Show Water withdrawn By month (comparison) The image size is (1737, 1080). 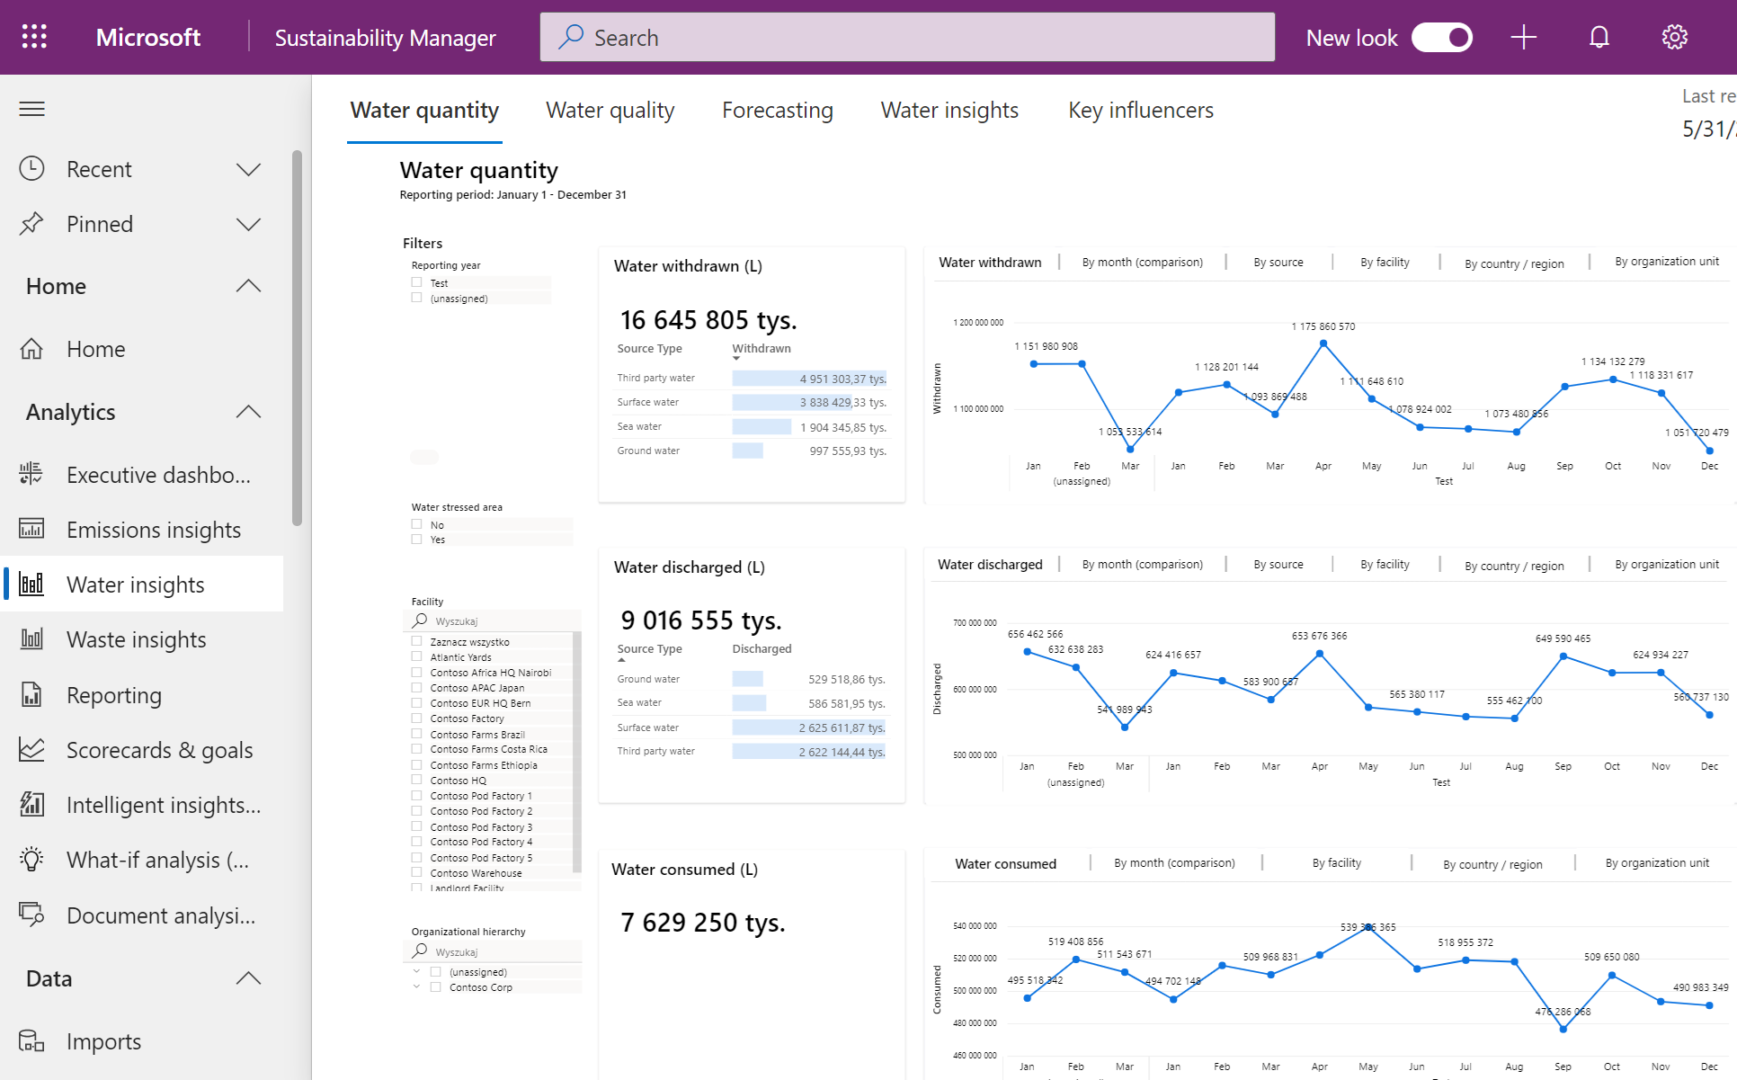[x=1142, y=262]
